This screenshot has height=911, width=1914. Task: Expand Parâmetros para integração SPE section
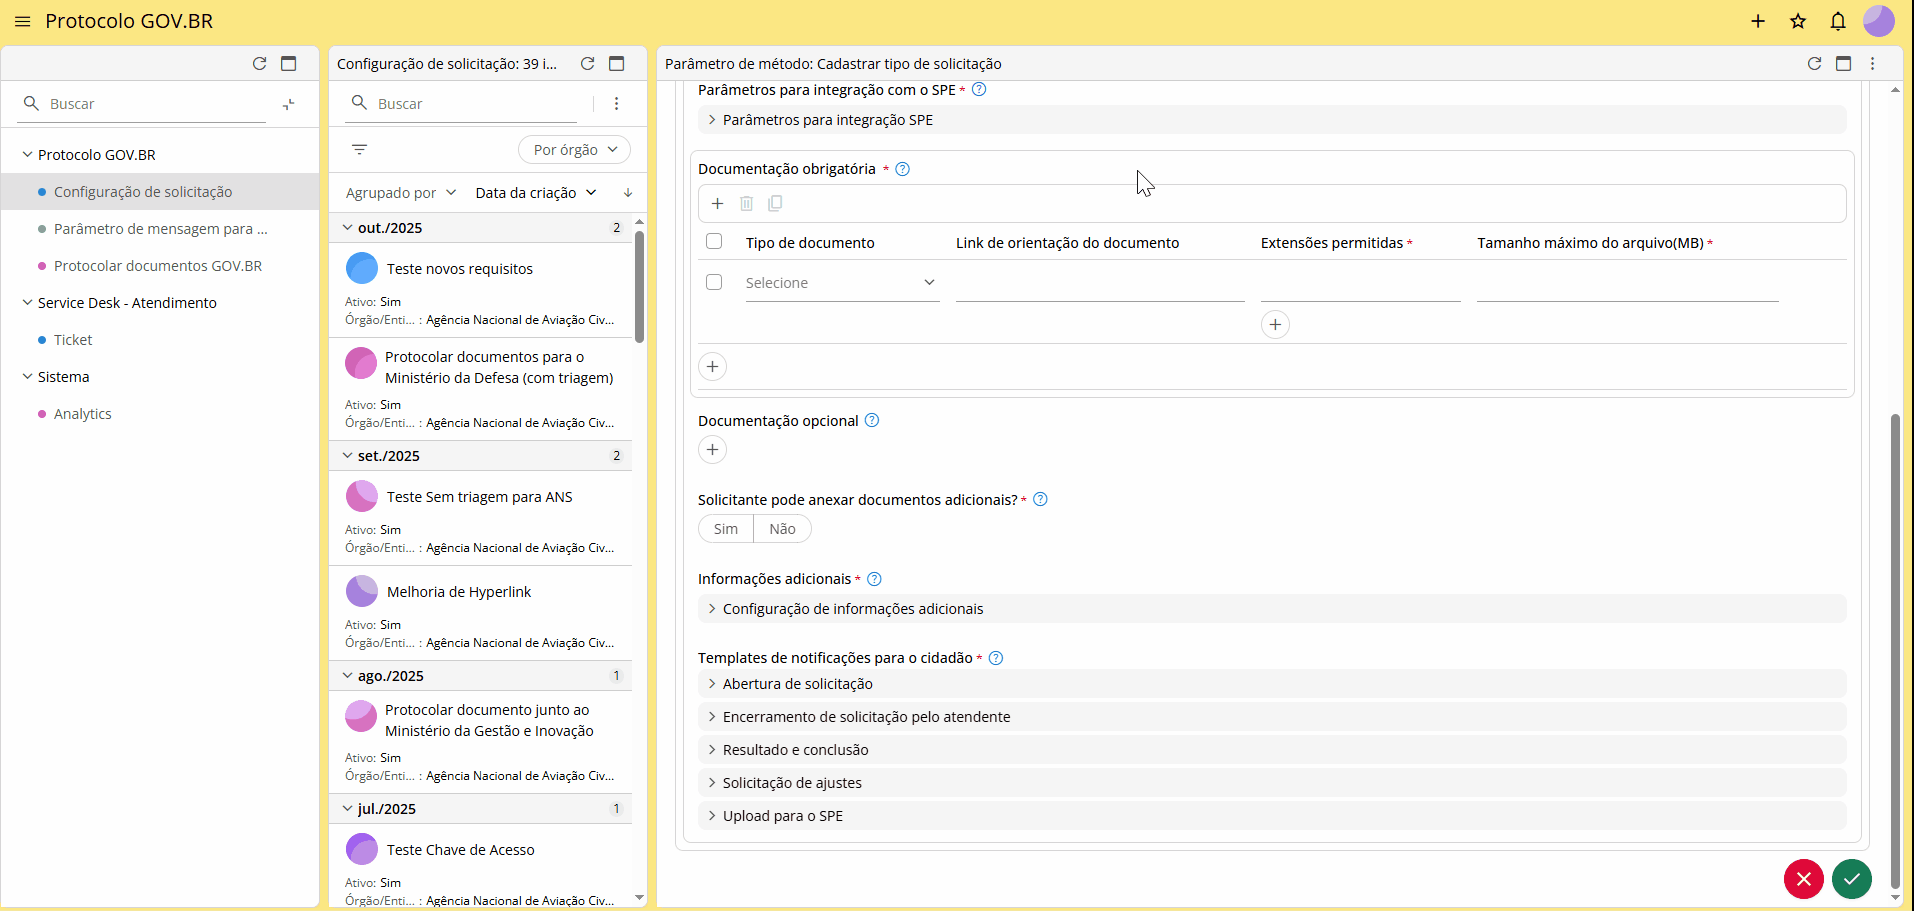coord(1272,120)
